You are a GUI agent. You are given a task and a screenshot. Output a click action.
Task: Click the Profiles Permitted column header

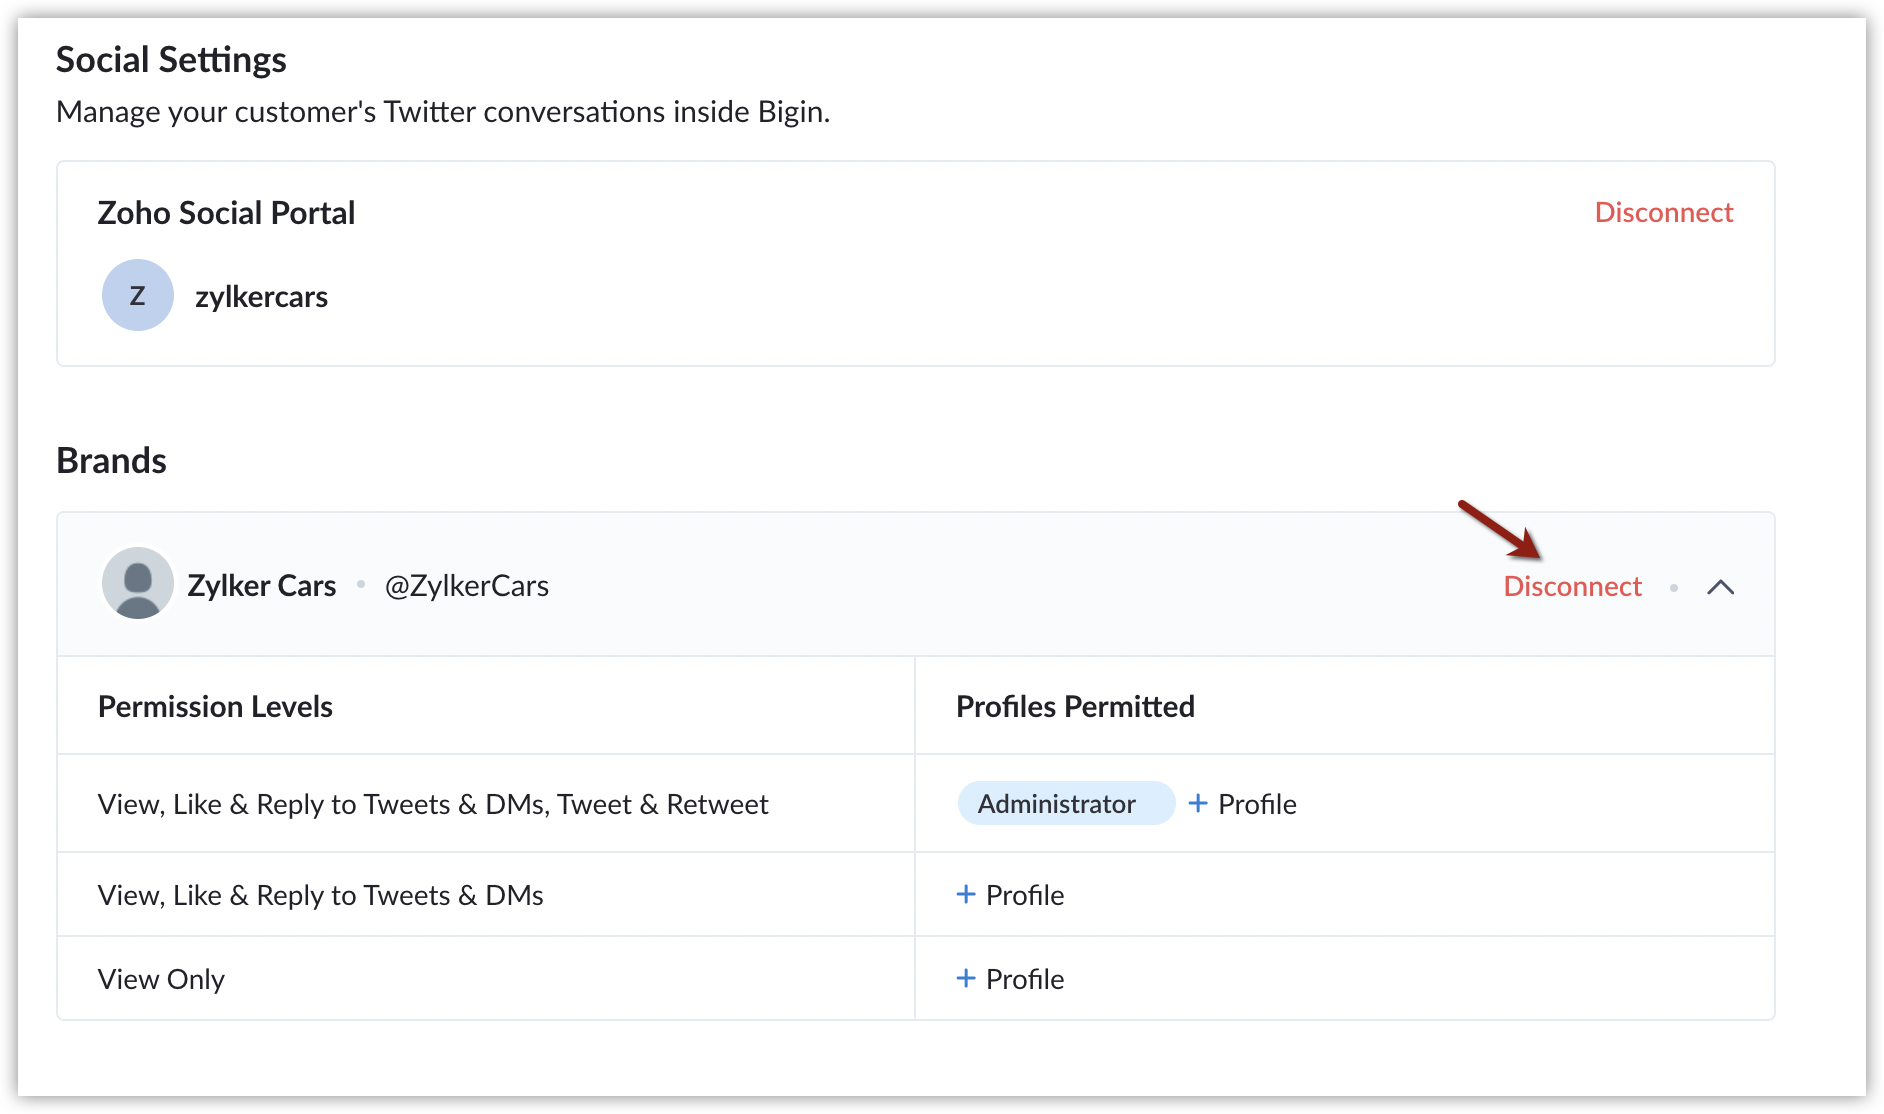1075,706
